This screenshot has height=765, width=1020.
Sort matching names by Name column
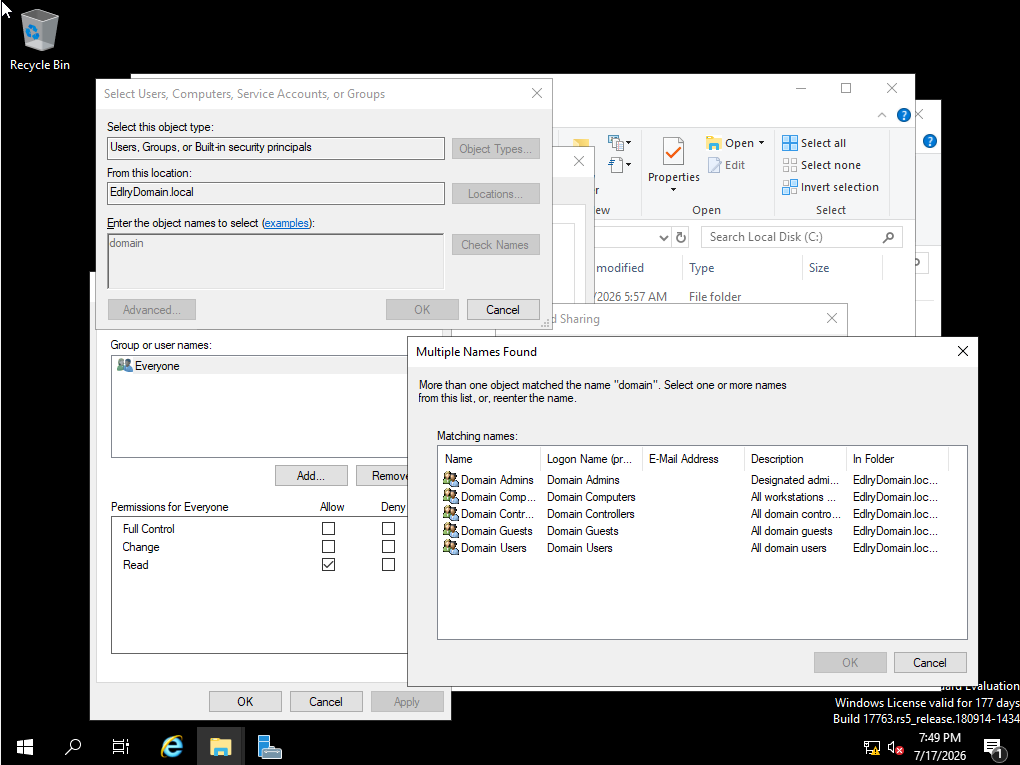click(489, 459)
